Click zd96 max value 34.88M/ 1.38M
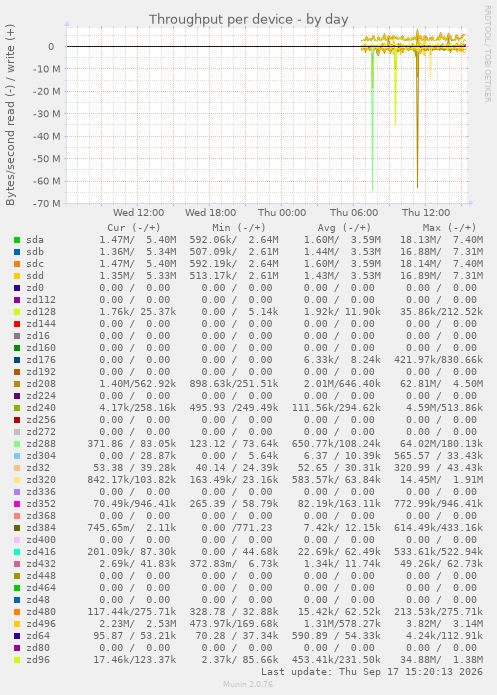This screenshot has height=695, width=497. tap(441, 660)
